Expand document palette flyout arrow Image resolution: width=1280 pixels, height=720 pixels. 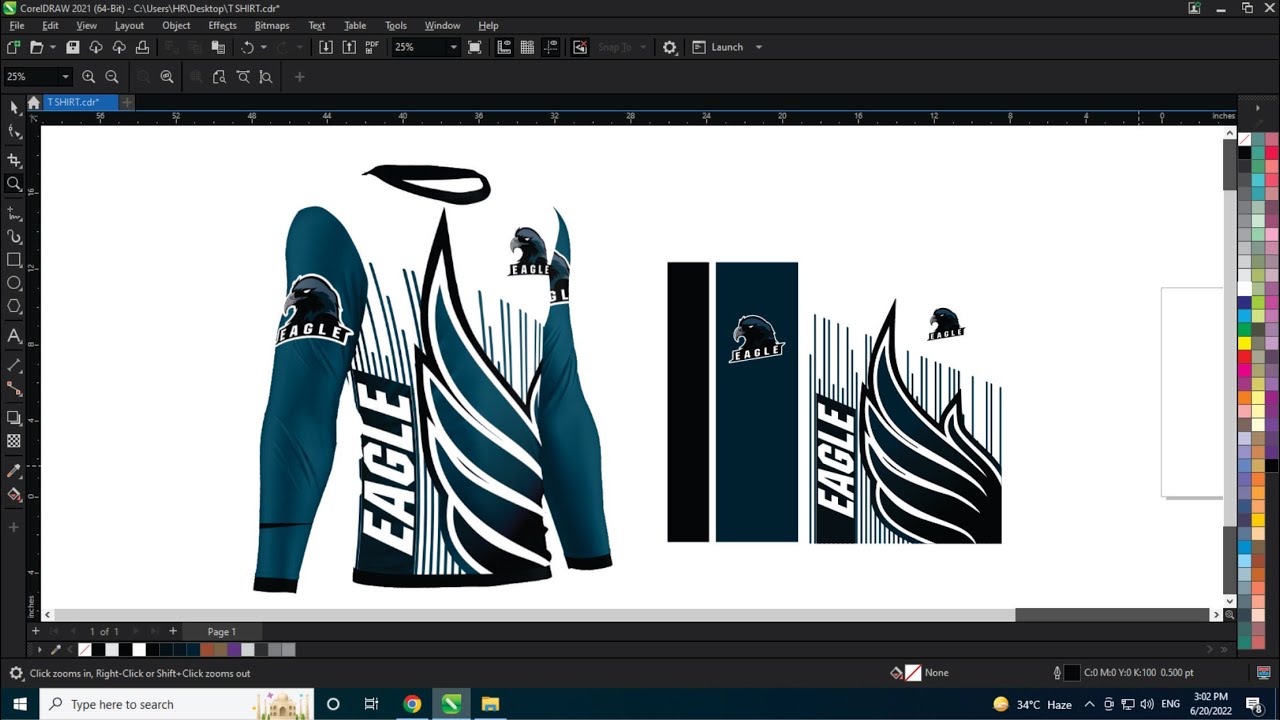pos(40,650)
